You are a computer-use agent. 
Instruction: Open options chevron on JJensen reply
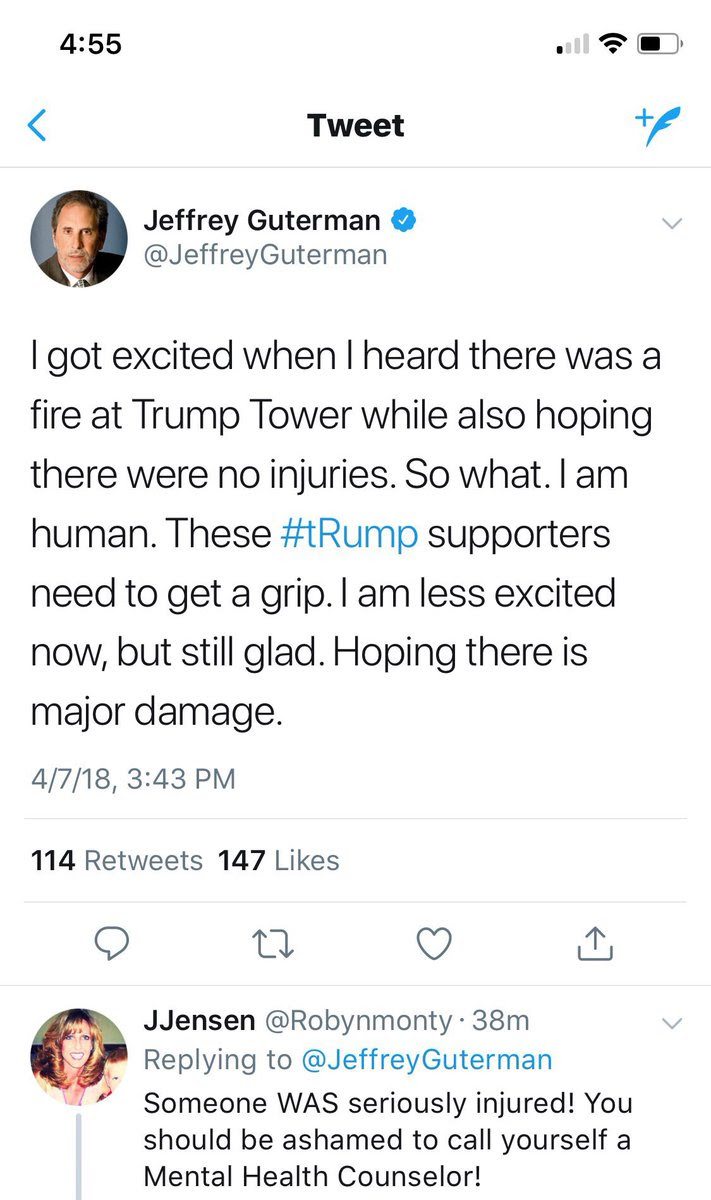pyautogui.click(x=672, y=1022)
